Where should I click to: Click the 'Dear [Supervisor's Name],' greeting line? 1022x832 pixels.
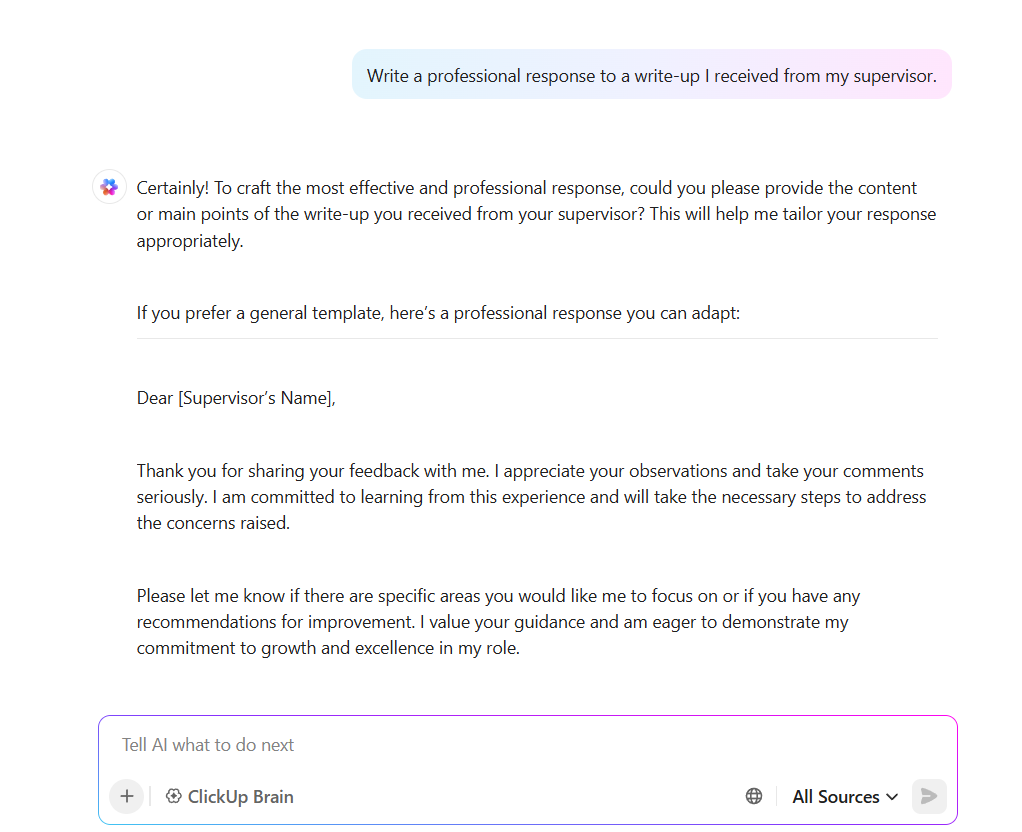coord(236,398)
